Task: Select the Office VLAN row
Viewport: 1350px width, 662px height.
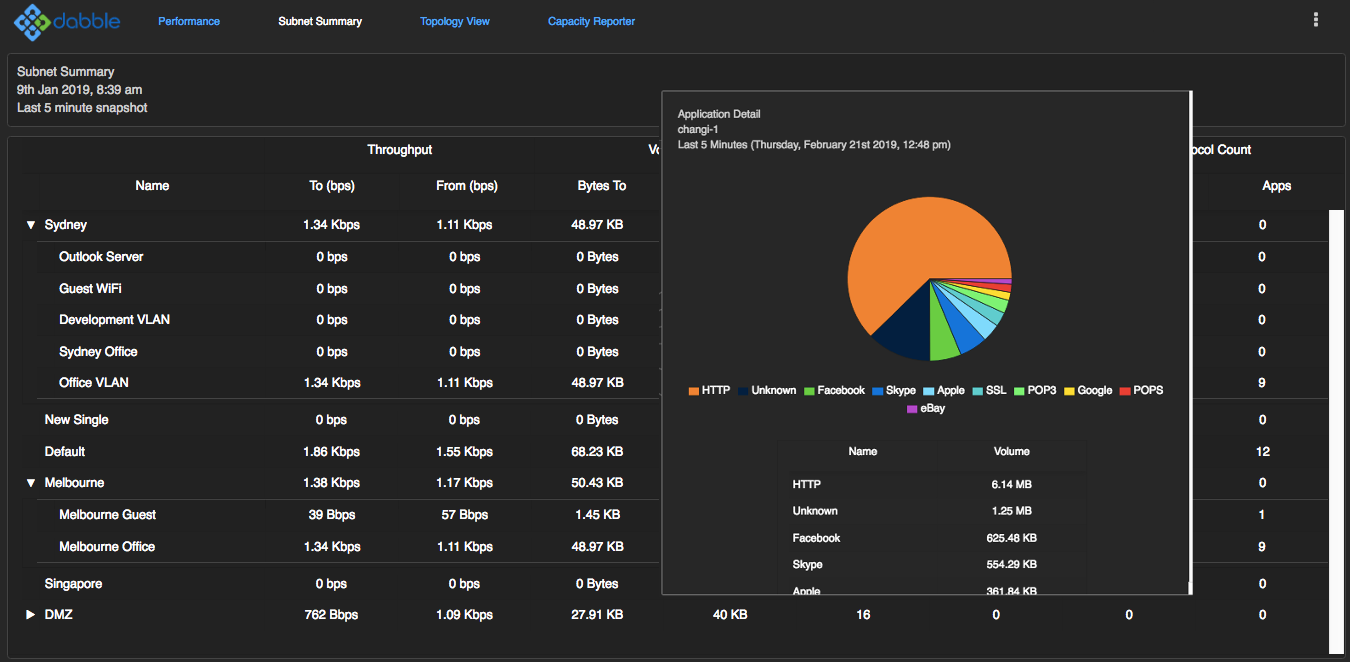Action: 94,383
